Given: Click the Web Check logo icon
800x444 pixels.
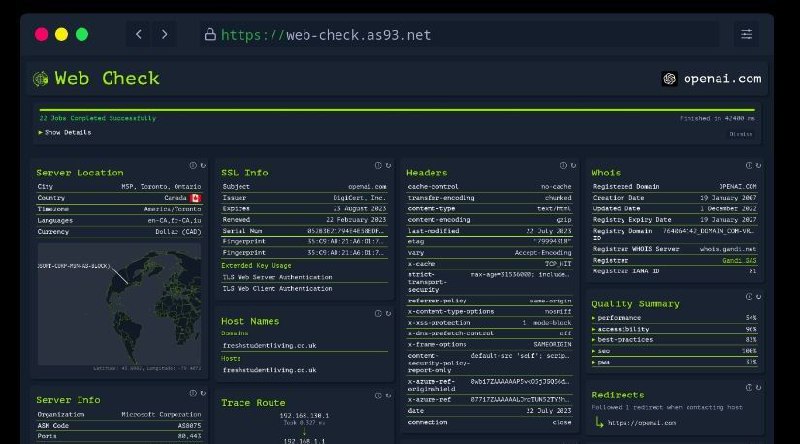Looking at the screenshot, I should pos(41,79).
